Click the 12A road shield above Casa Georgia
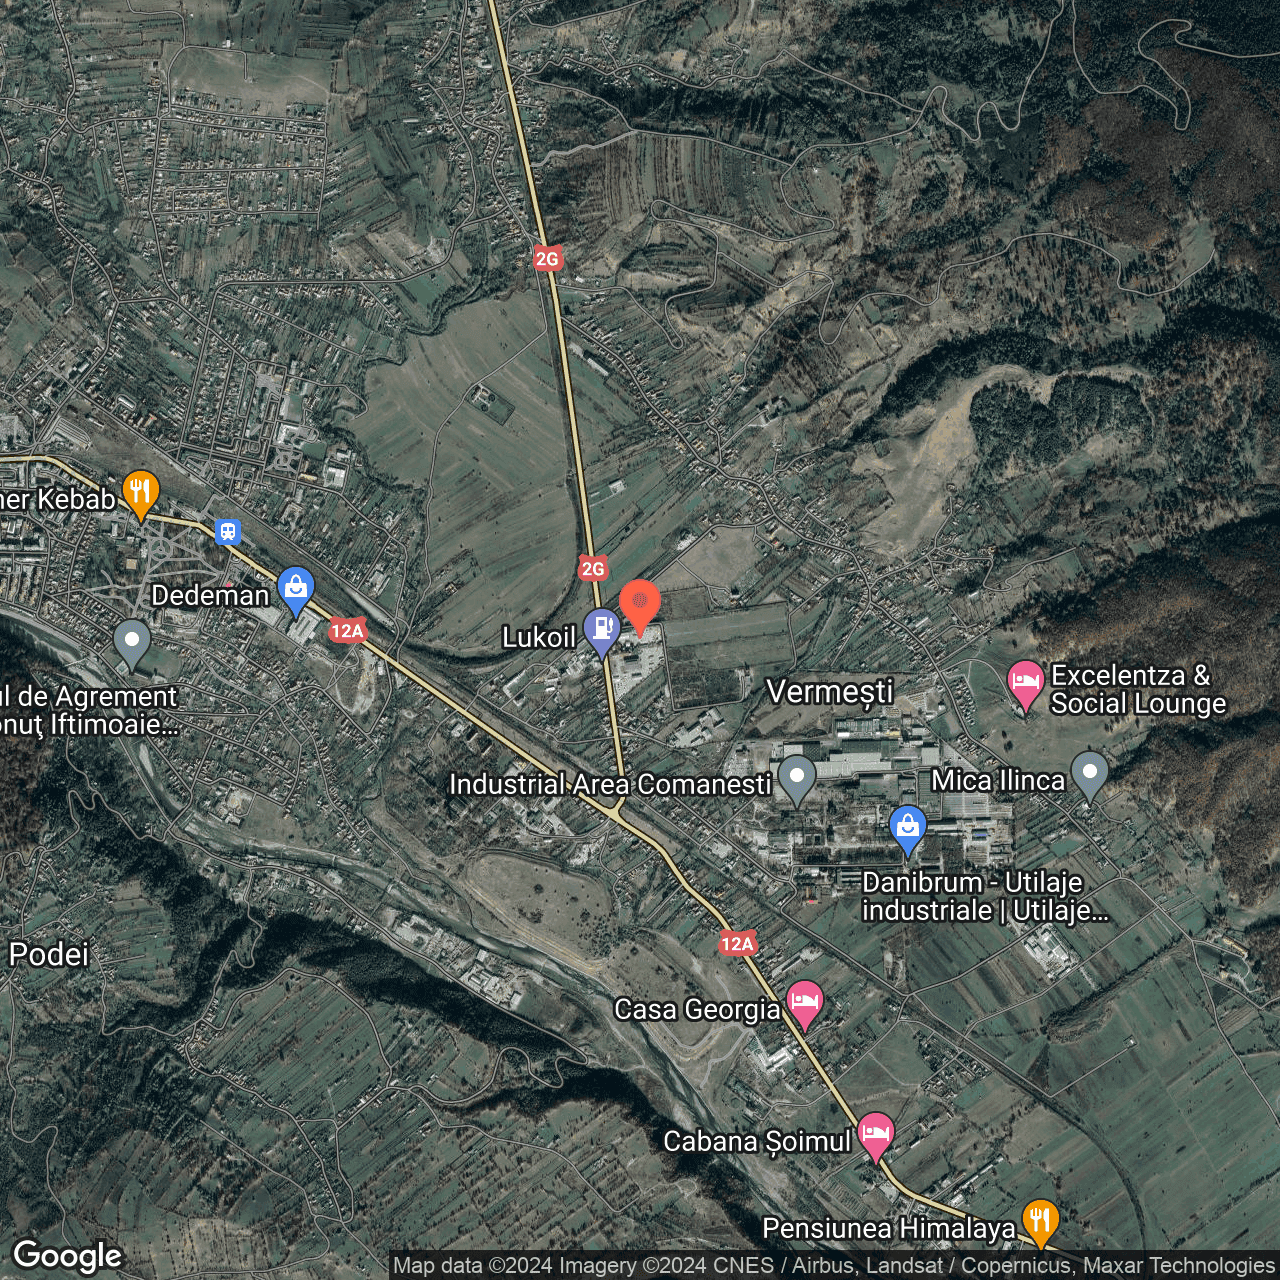The image size is (1280, 1280). 737,943
